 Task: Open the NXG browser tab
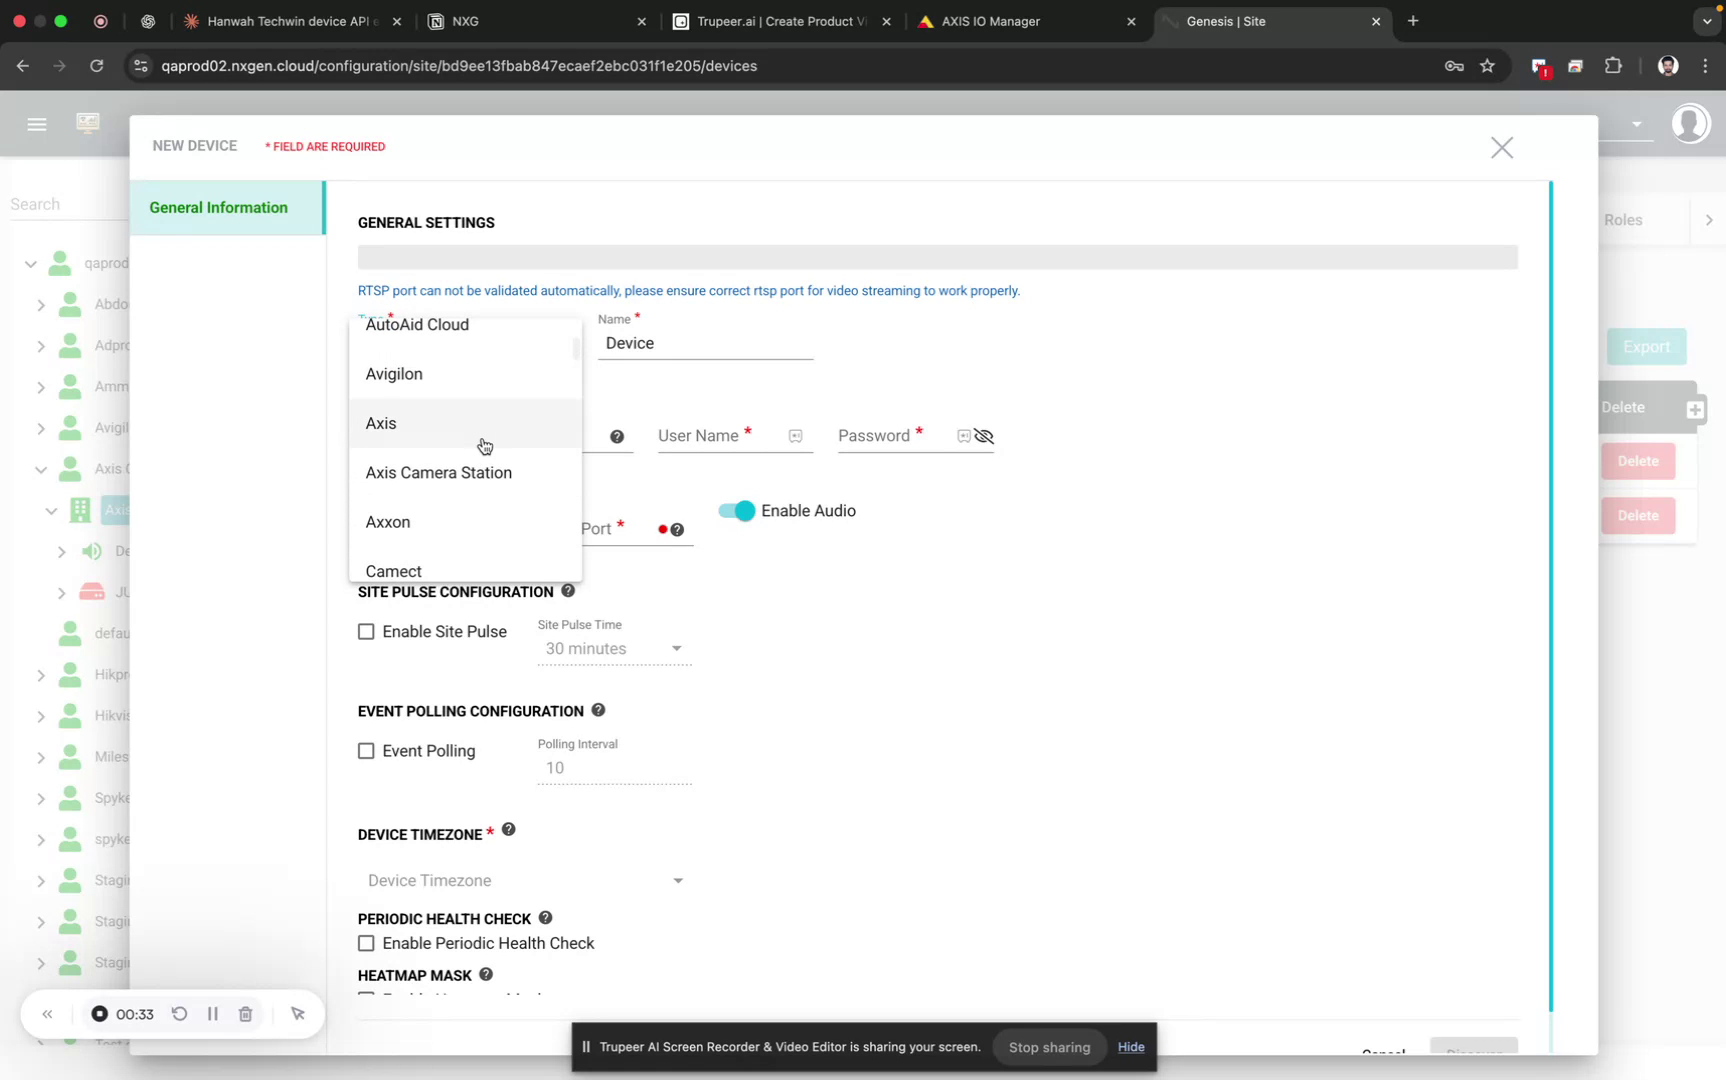466,21
